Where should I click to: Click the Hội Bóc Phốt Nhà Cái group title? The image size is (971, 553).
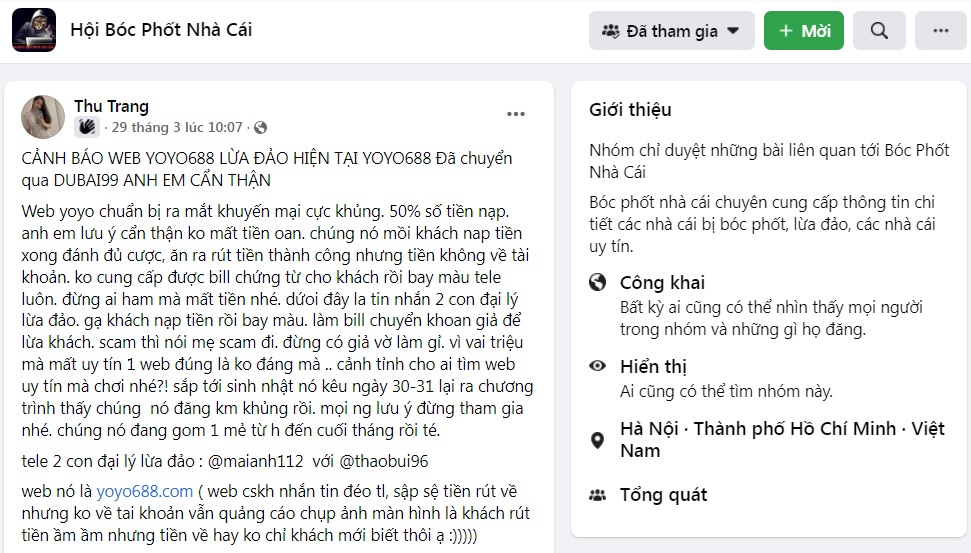[161, 30]
